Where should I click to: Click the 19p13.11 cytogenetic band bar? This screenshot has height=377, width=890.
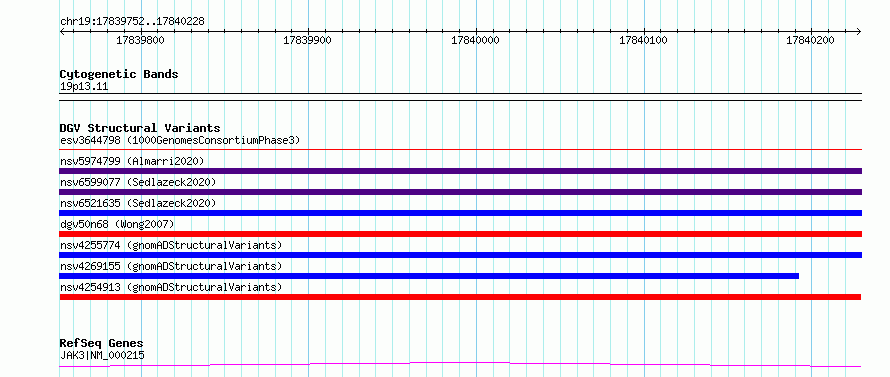coord(460,97)
